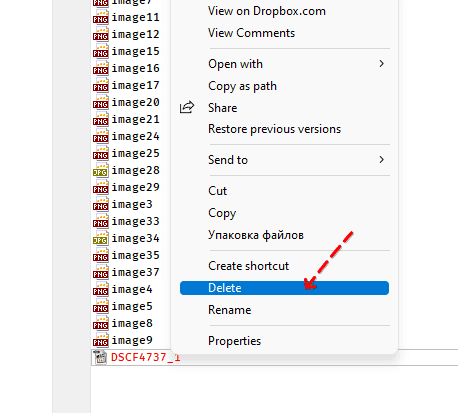Expand the Send to submenu arrow
Image resolution: width=458 pixels, height=413 pixels.
pos(382,160)
